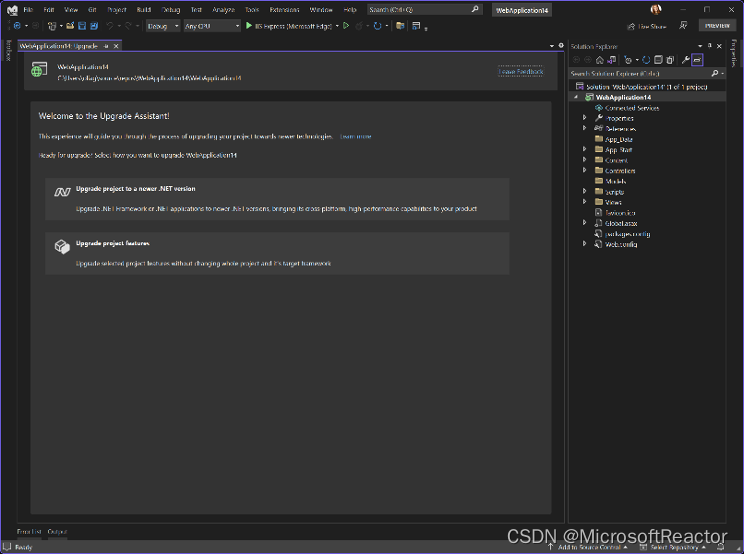
Task: Click the Learn more link
Action: coord(356,137)
